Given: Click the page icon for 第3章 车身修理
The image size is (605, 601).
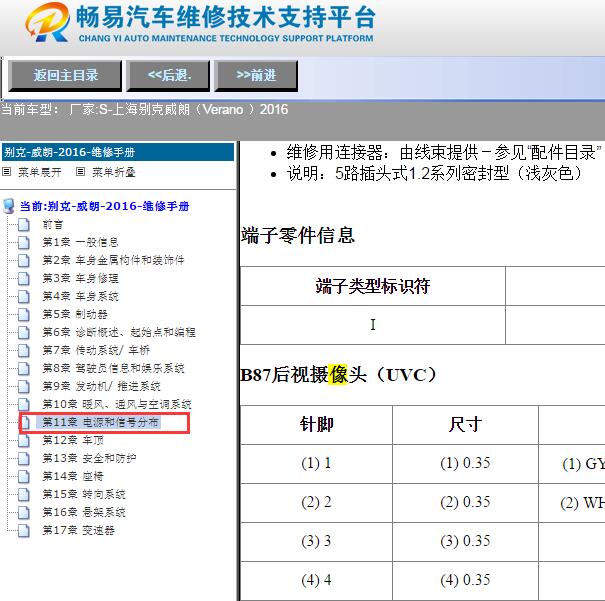Looking at the screenshot, I should point(24,279).
